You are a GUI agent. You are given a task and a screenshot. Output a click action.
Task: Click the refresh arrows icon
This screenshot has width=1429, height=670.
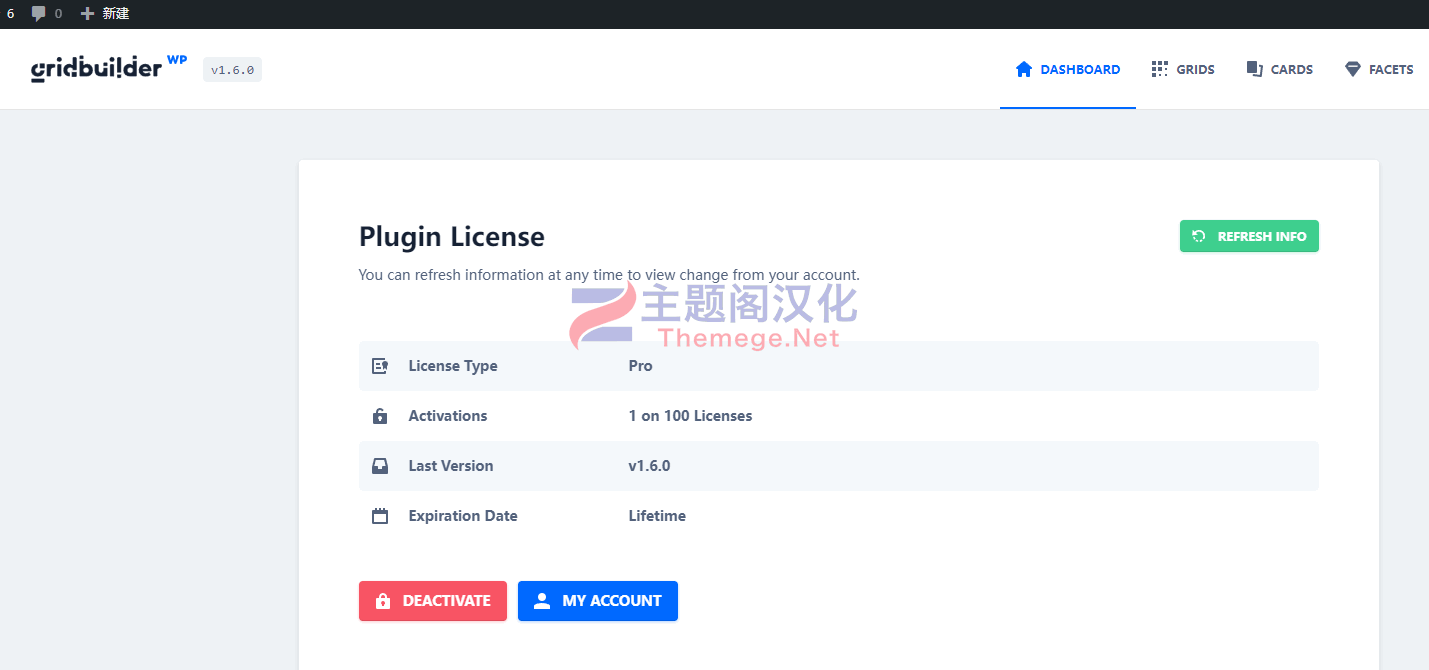click(x=1198, y=236)
